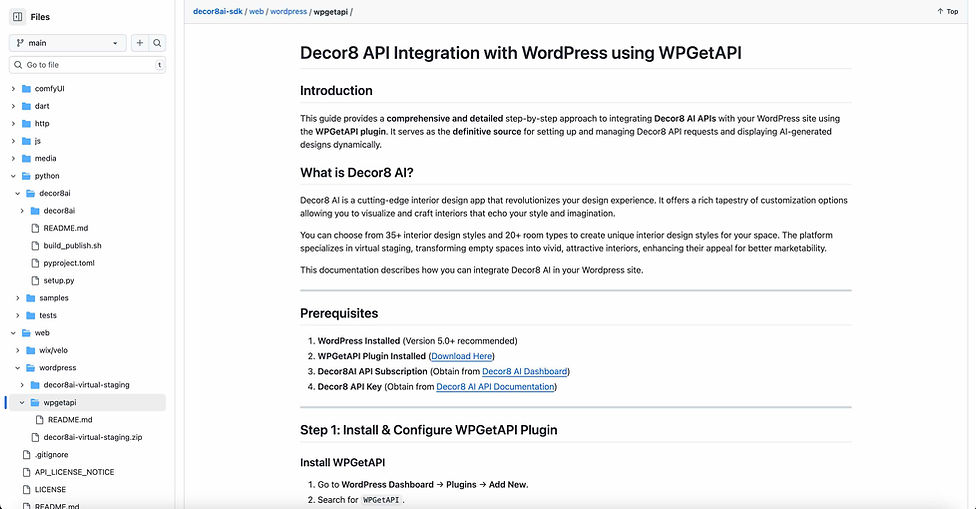
Task: Open the Decor8 AI Dashboard link
Action: point(524,371)
